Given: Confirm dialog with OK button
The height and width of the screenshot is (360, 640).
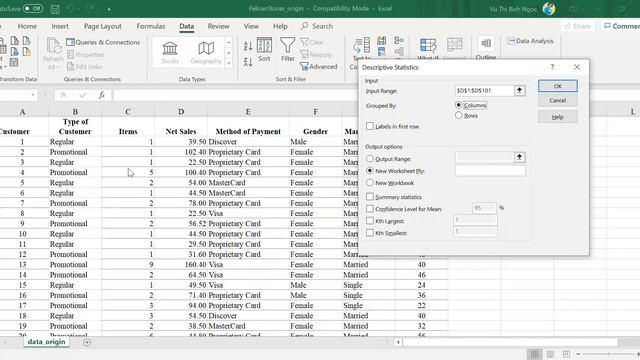Looking at the screenshot, I should click(558, 86).
